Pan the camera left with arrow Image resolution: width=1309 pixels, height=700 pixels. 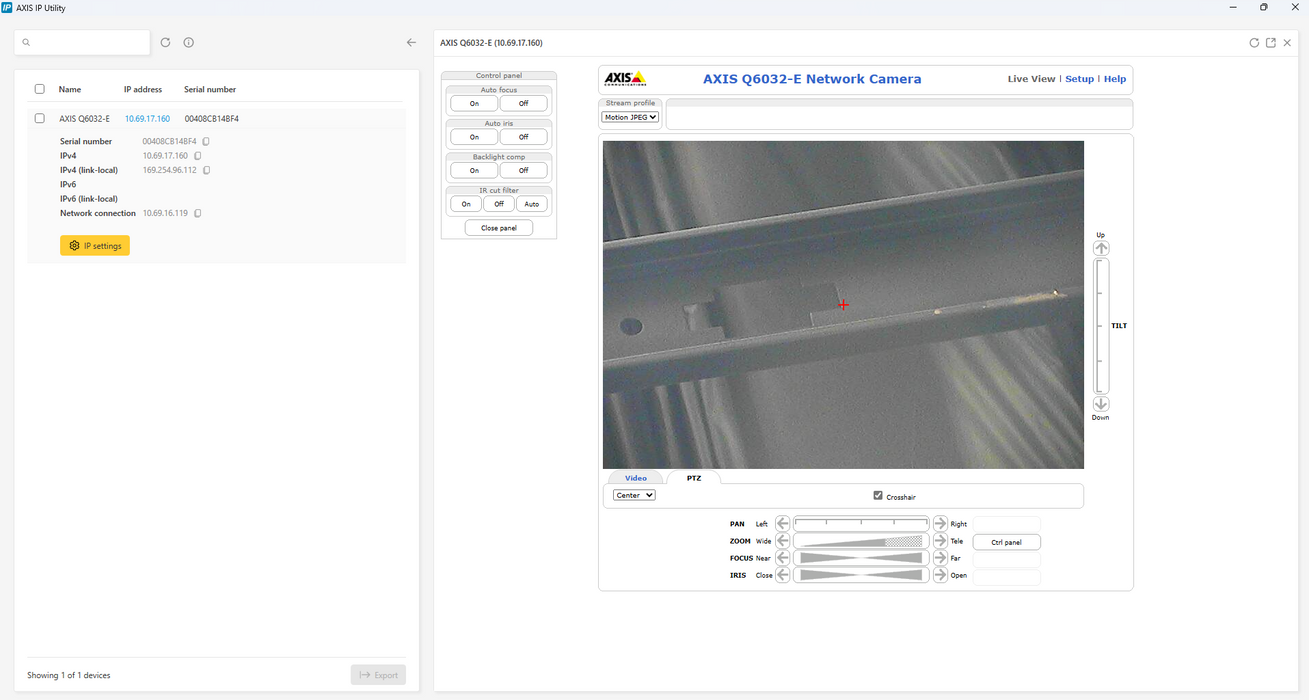(783, 523)
